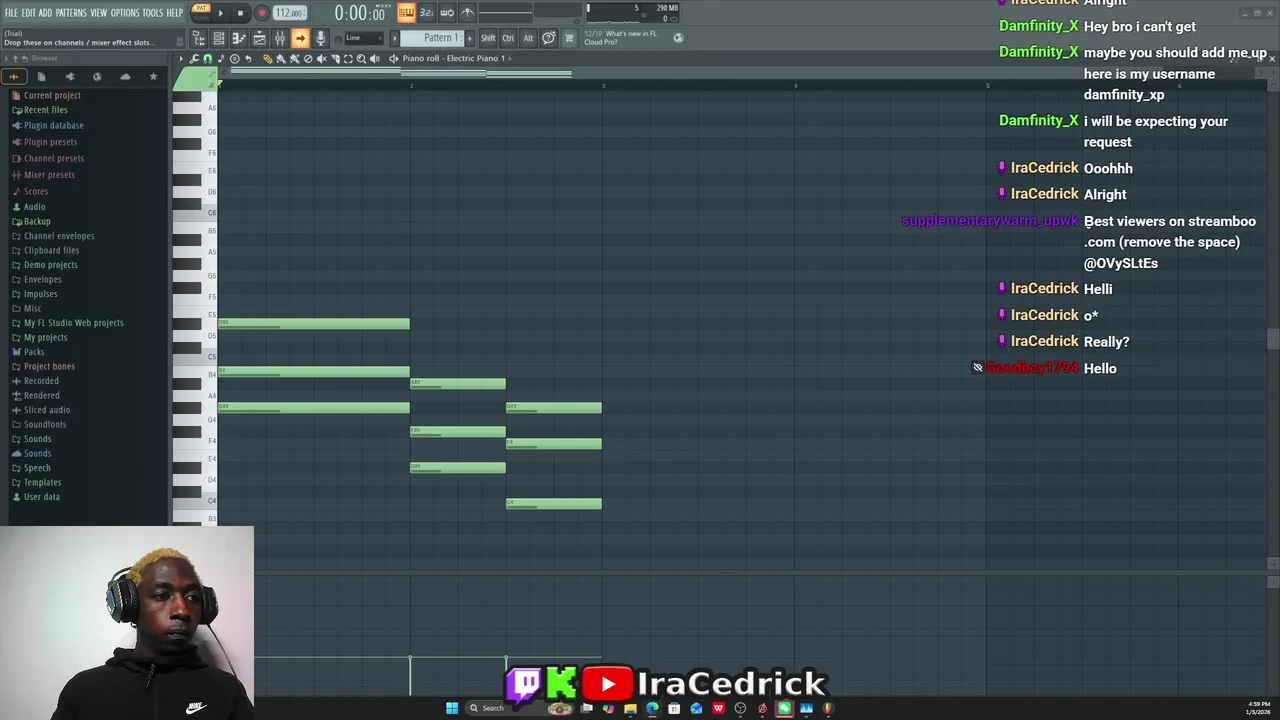Open the Pattern 1 selector dropdown
This screenshot has width=1280, height=720.
click(x=430, y=38)
